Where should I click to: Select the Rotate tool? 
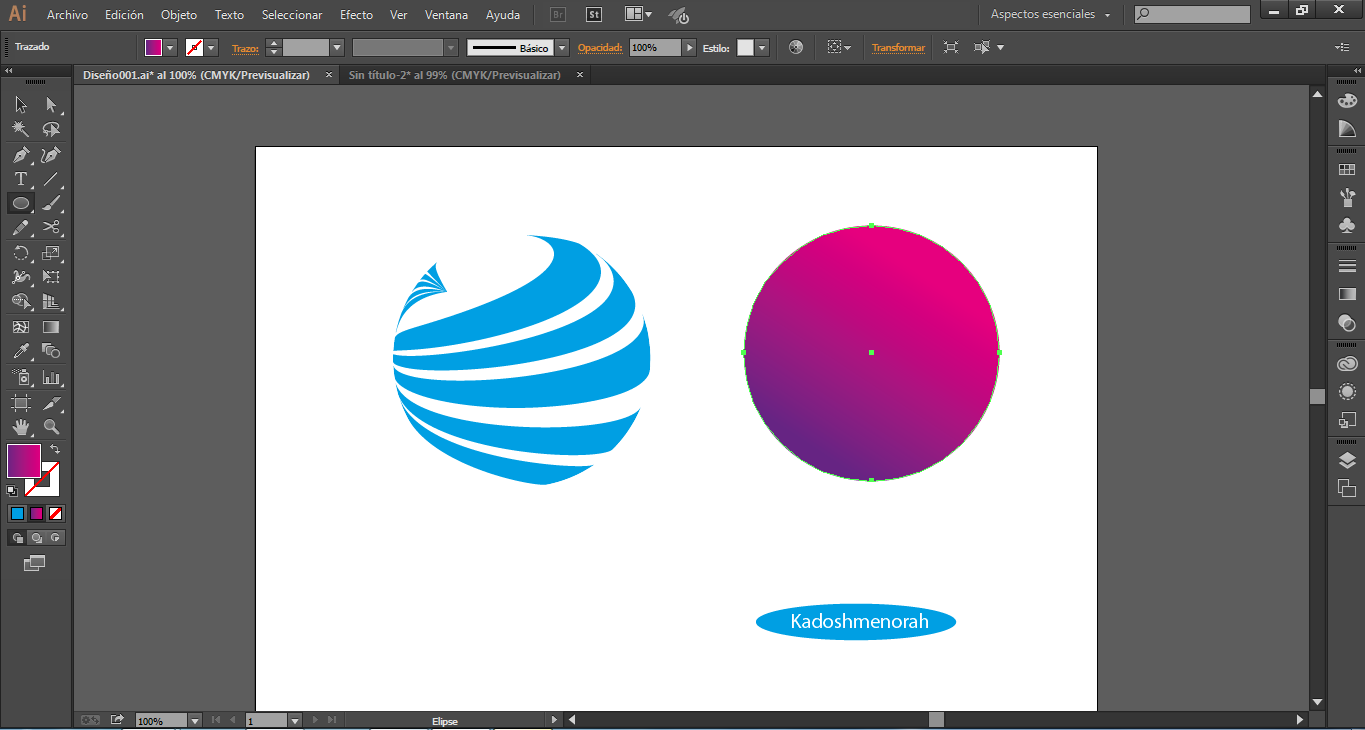pos(21,253)
